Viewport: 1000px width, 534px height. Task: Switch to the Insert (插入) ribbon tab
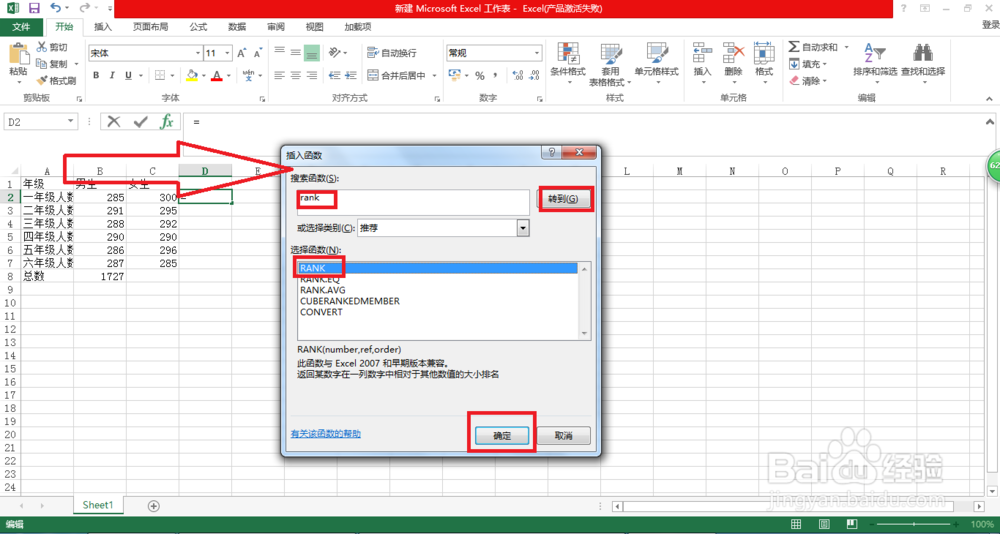(x=103, y=27)
